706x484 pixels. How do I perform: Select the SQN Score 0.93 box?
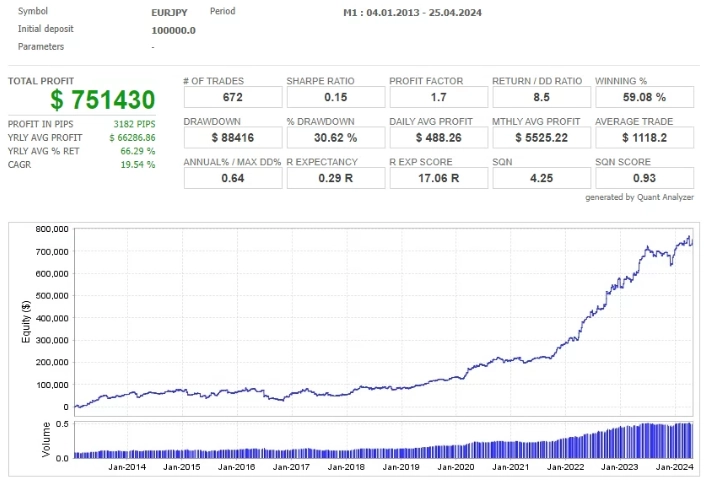(644, 178)
